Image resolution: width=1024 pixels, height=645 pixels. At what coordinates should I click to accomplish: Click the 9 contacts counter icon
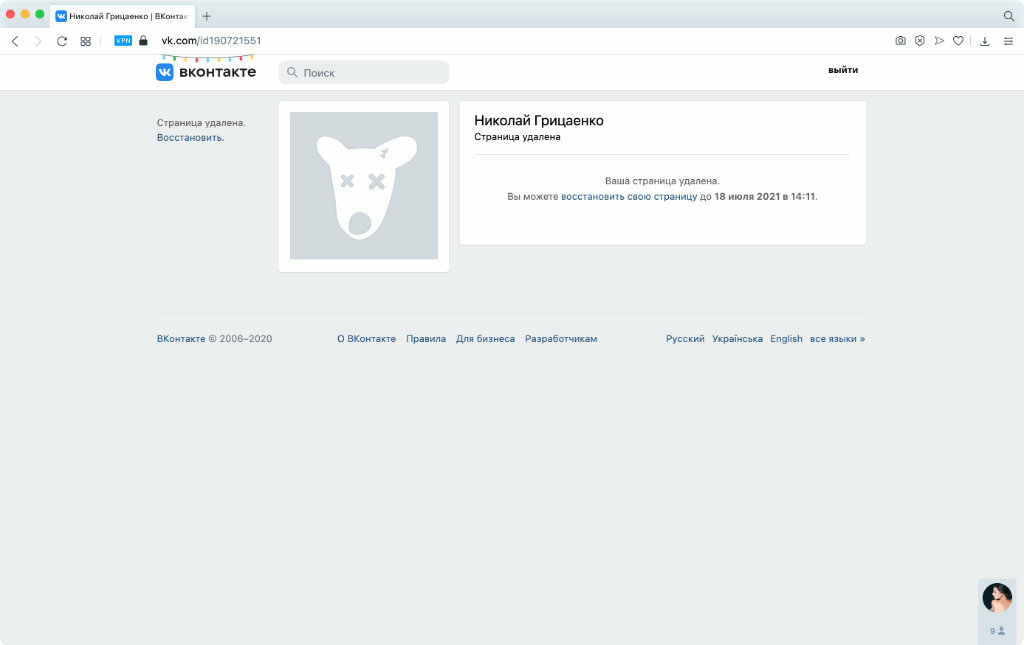coord(997,631)
